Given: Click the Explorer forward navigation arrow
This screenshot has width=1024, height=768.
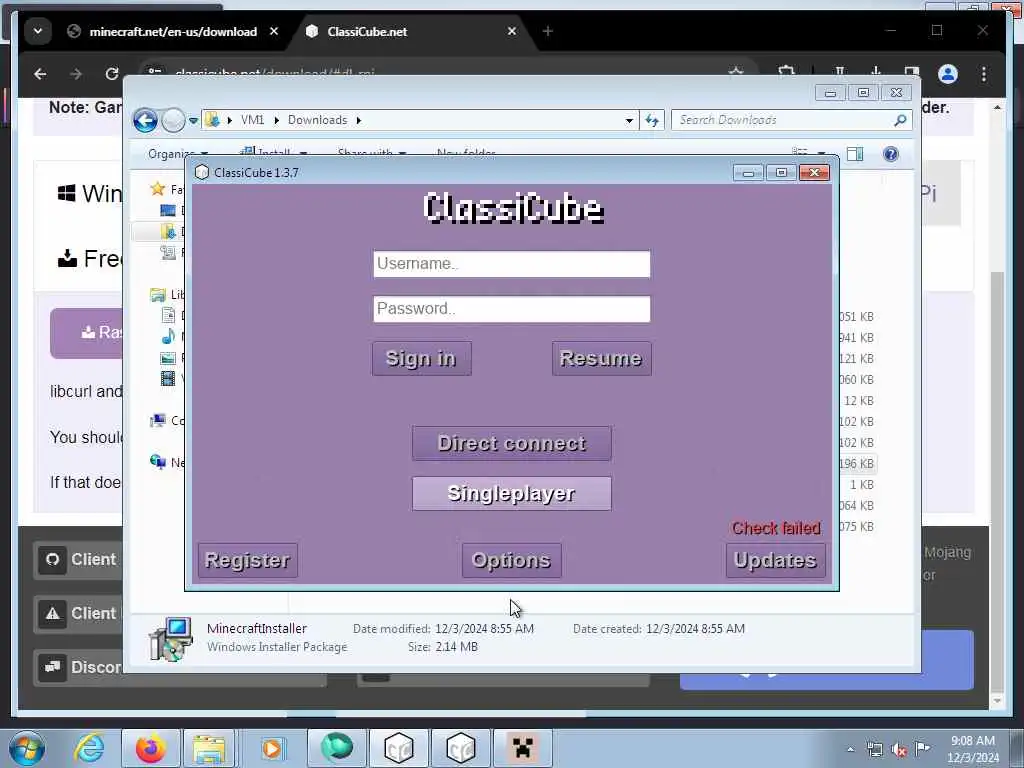Looking at the screenshot, I should 173,120.
